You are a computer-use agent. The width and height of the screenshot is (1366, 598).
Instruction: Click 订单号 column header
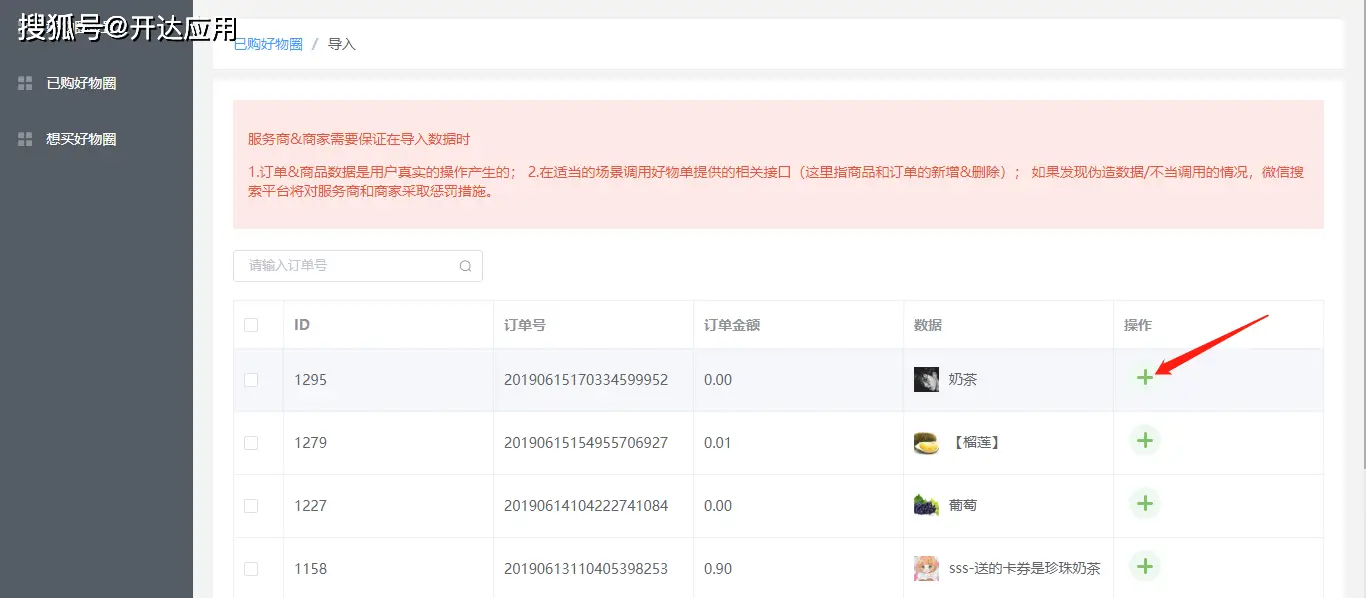tap(525, 325)
